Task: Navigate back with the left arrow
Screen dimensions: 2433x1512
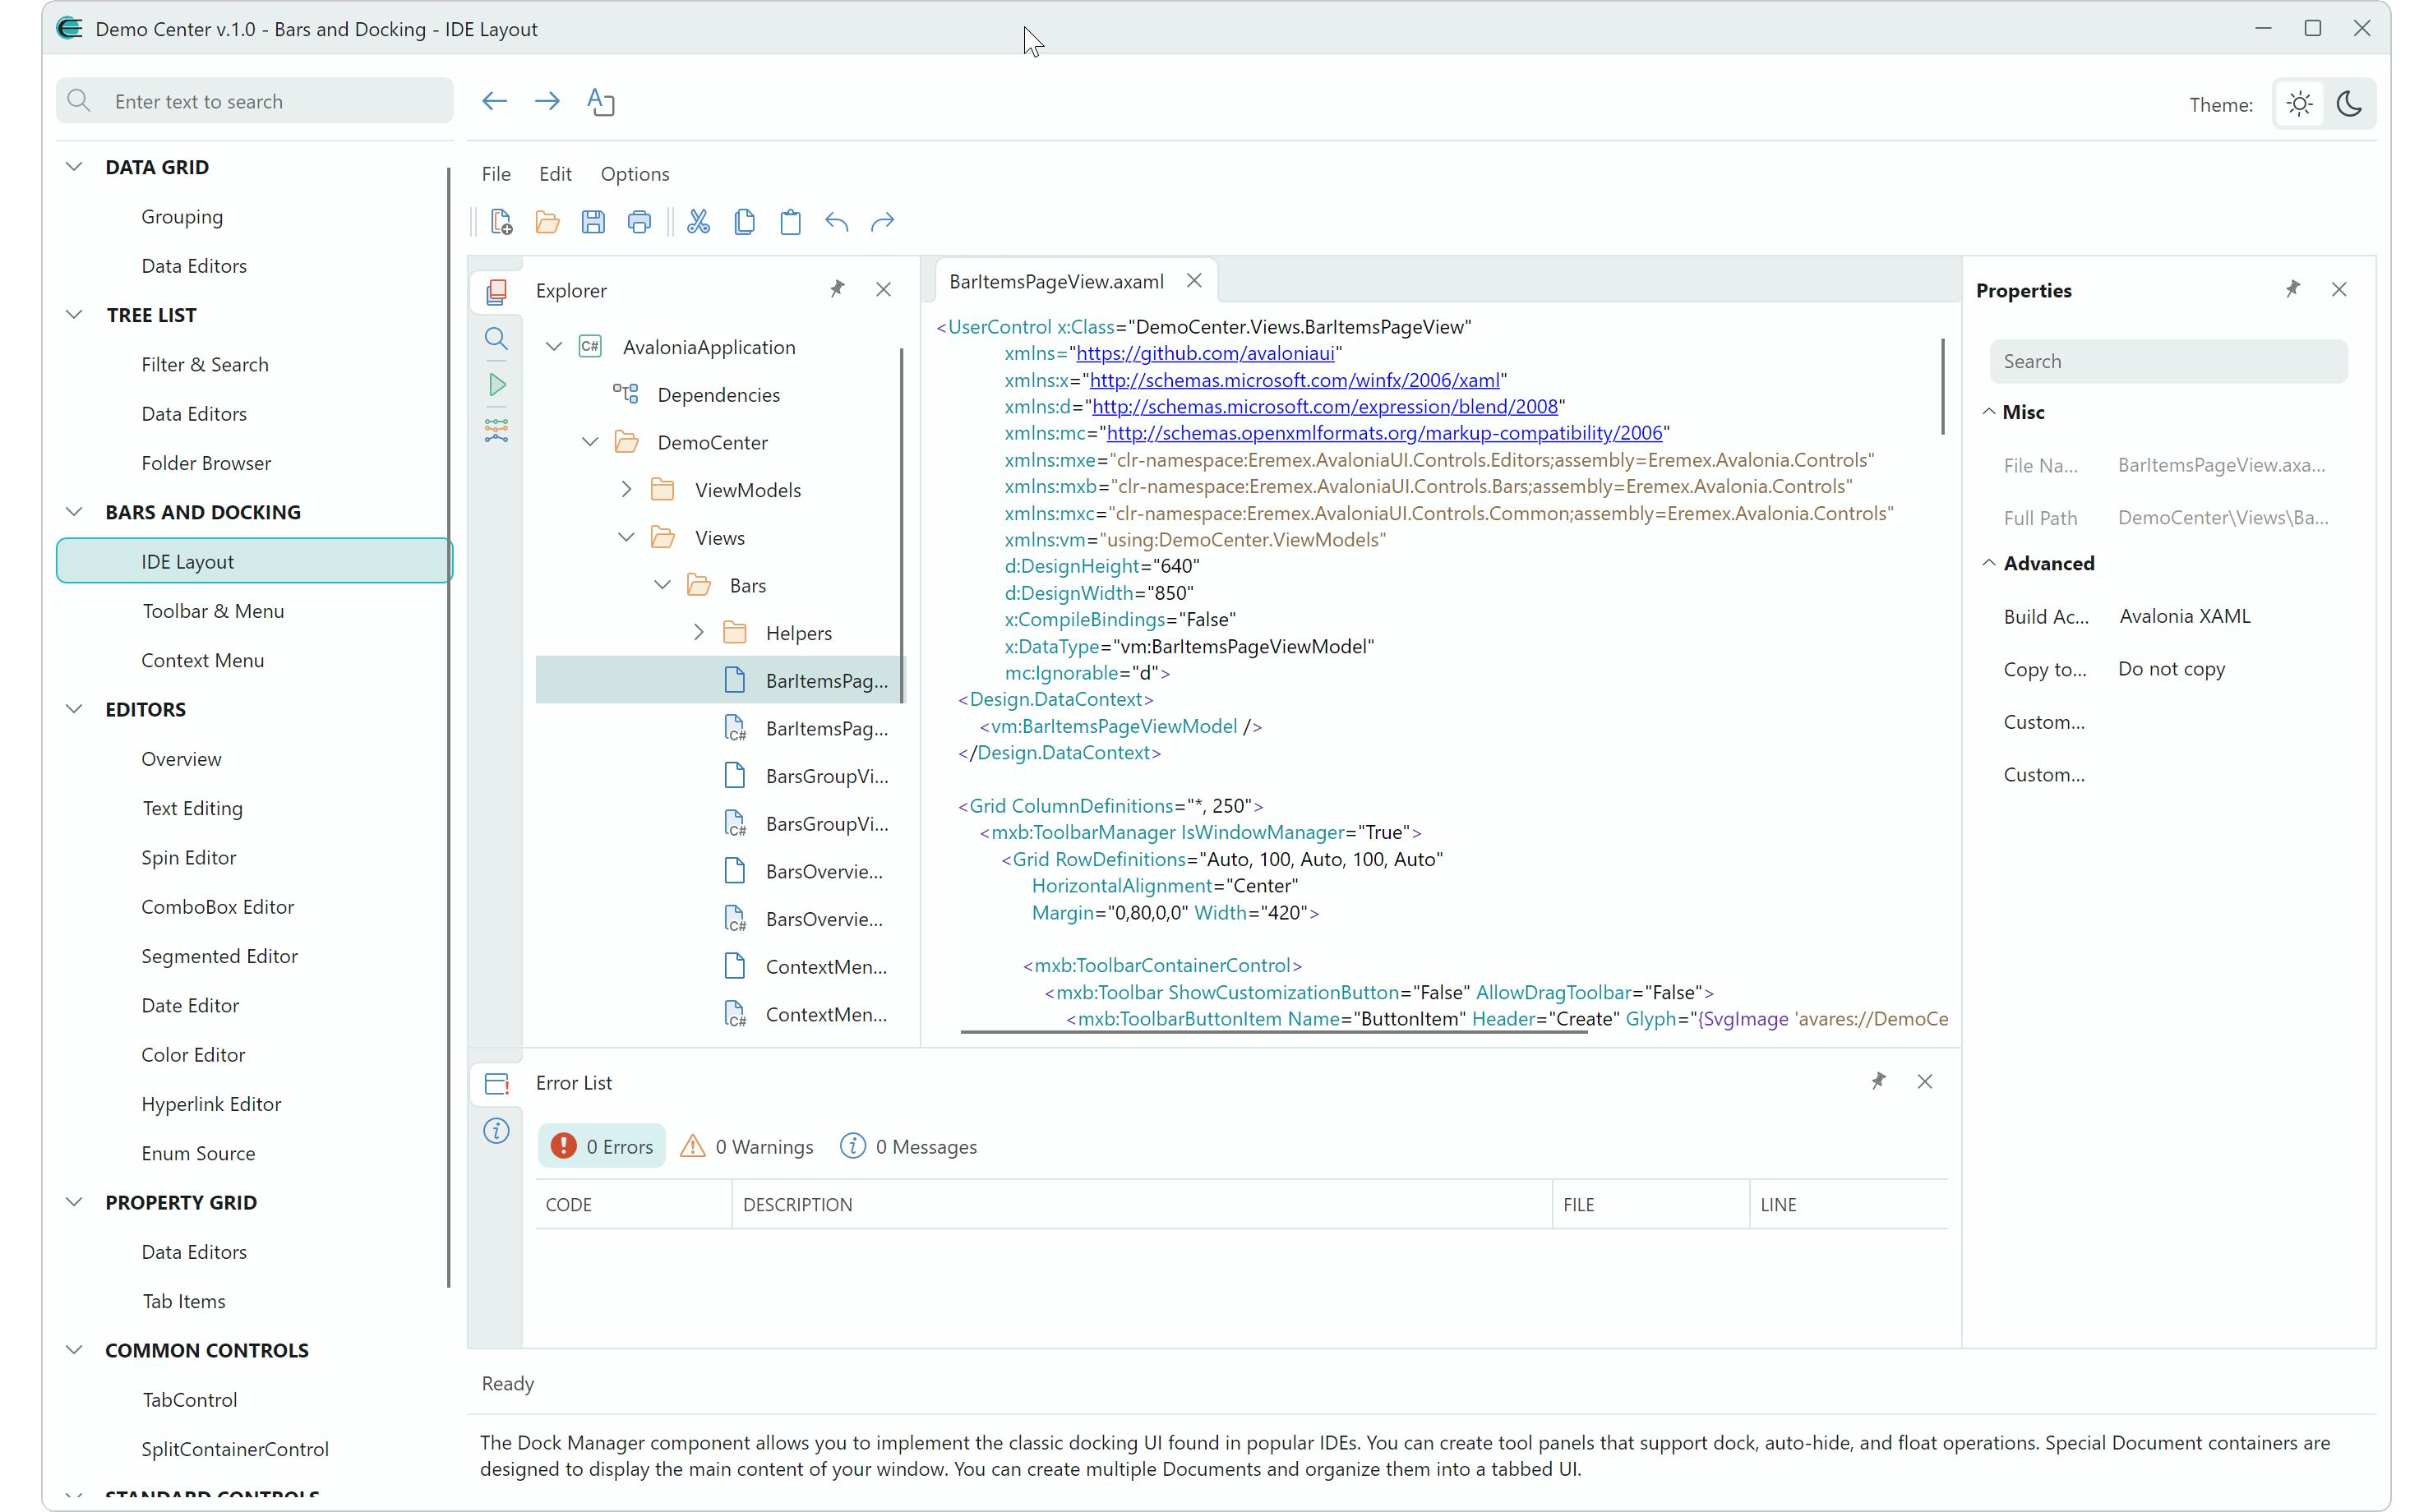Action: click(494, 101)
